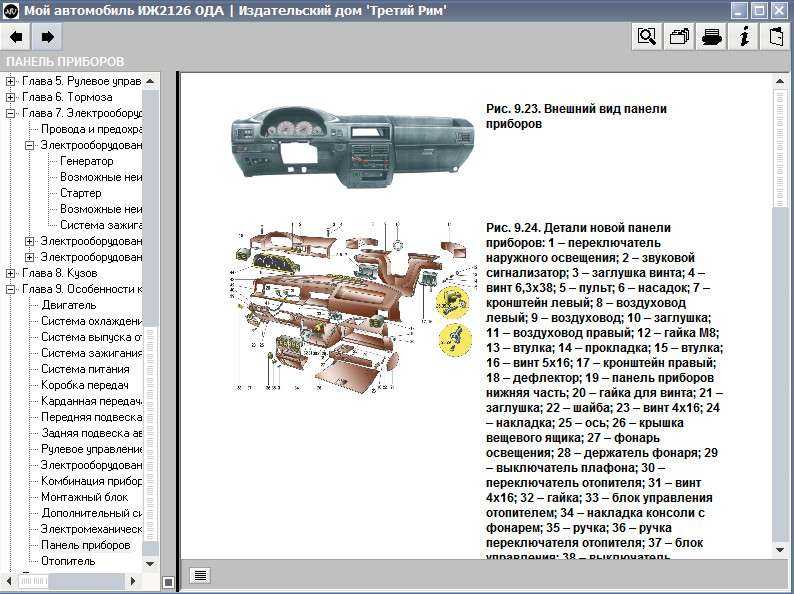794x594 pixels.
Task: Click the stacked folders toolbar icon
Action: tap(679, 37)
